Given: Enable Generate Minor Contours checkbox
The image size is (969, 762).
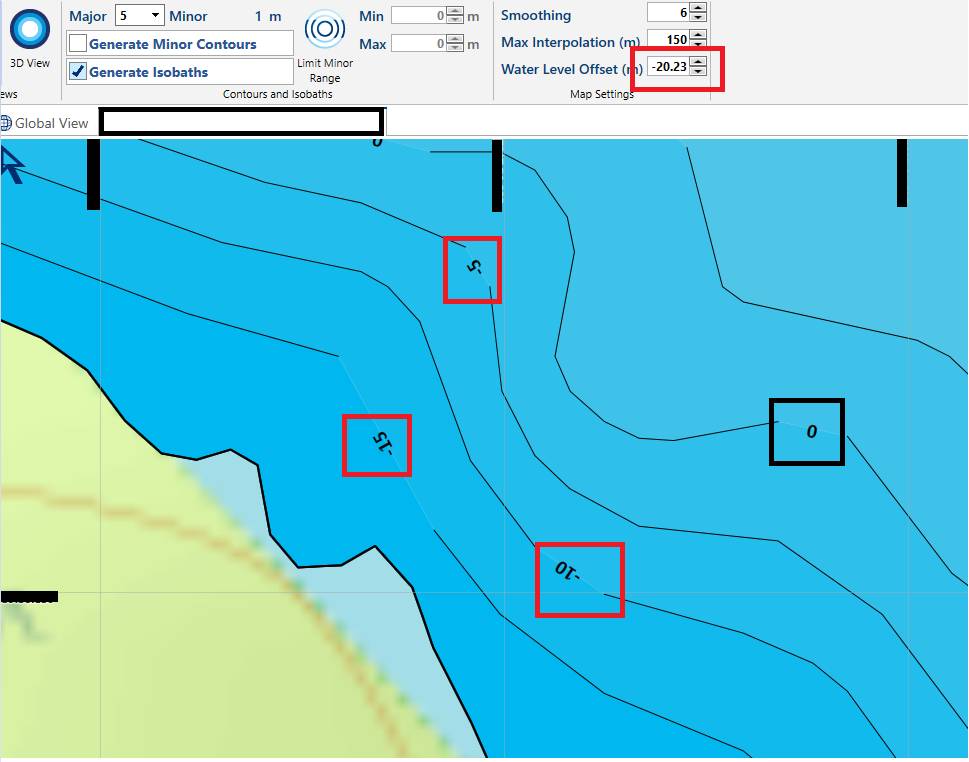Looking at the screenshot, I should coord(78,44).
